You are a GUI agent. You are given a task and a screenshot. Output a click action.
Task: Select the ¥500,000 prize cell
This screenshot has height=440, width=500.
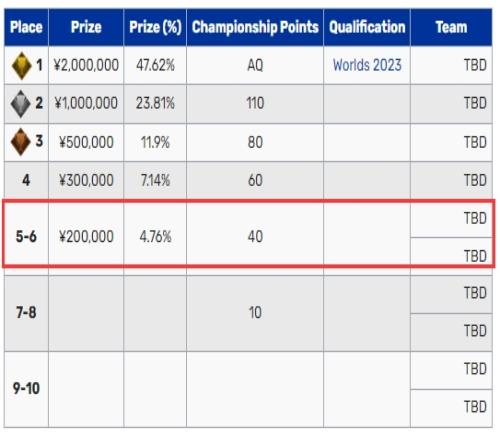pyautogui.click(x=86, y=142)
